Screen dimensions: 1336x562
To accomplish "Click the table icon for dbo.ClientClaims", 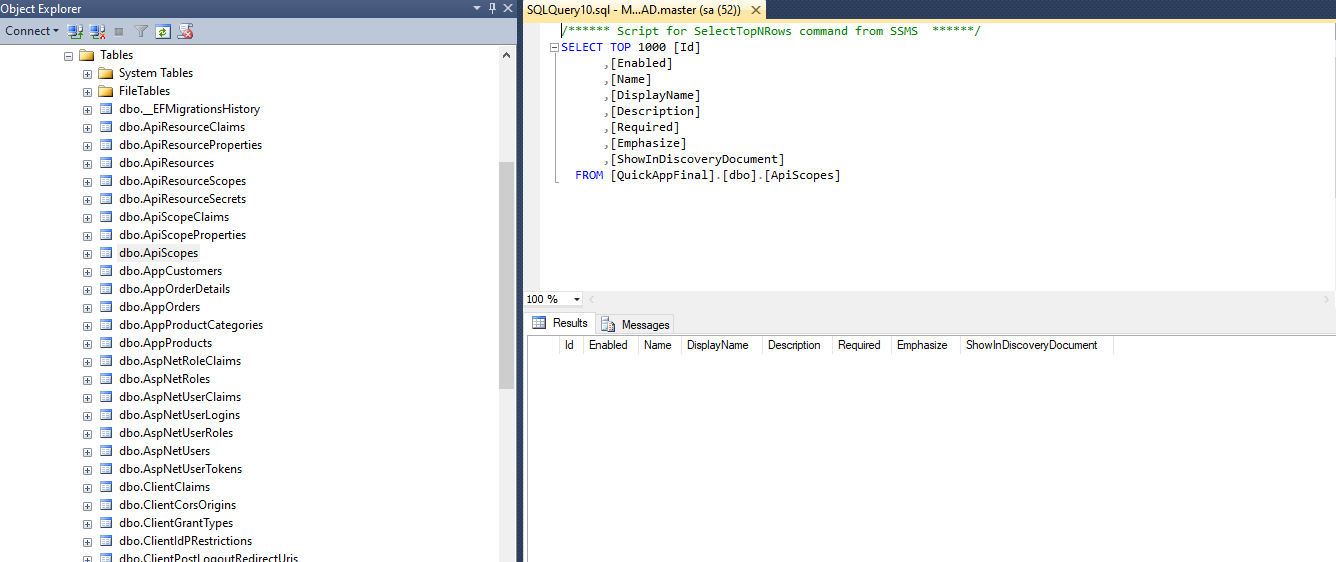I will (105, 487).
